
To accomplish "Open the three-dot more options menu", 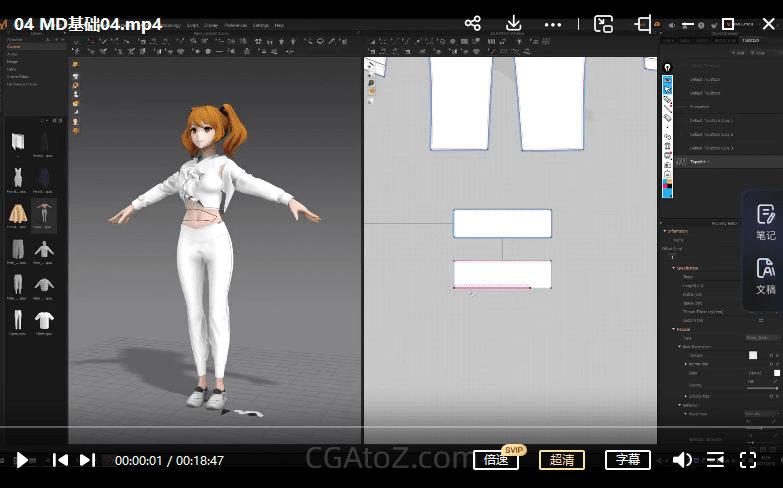I will click(x=553, y=23).
